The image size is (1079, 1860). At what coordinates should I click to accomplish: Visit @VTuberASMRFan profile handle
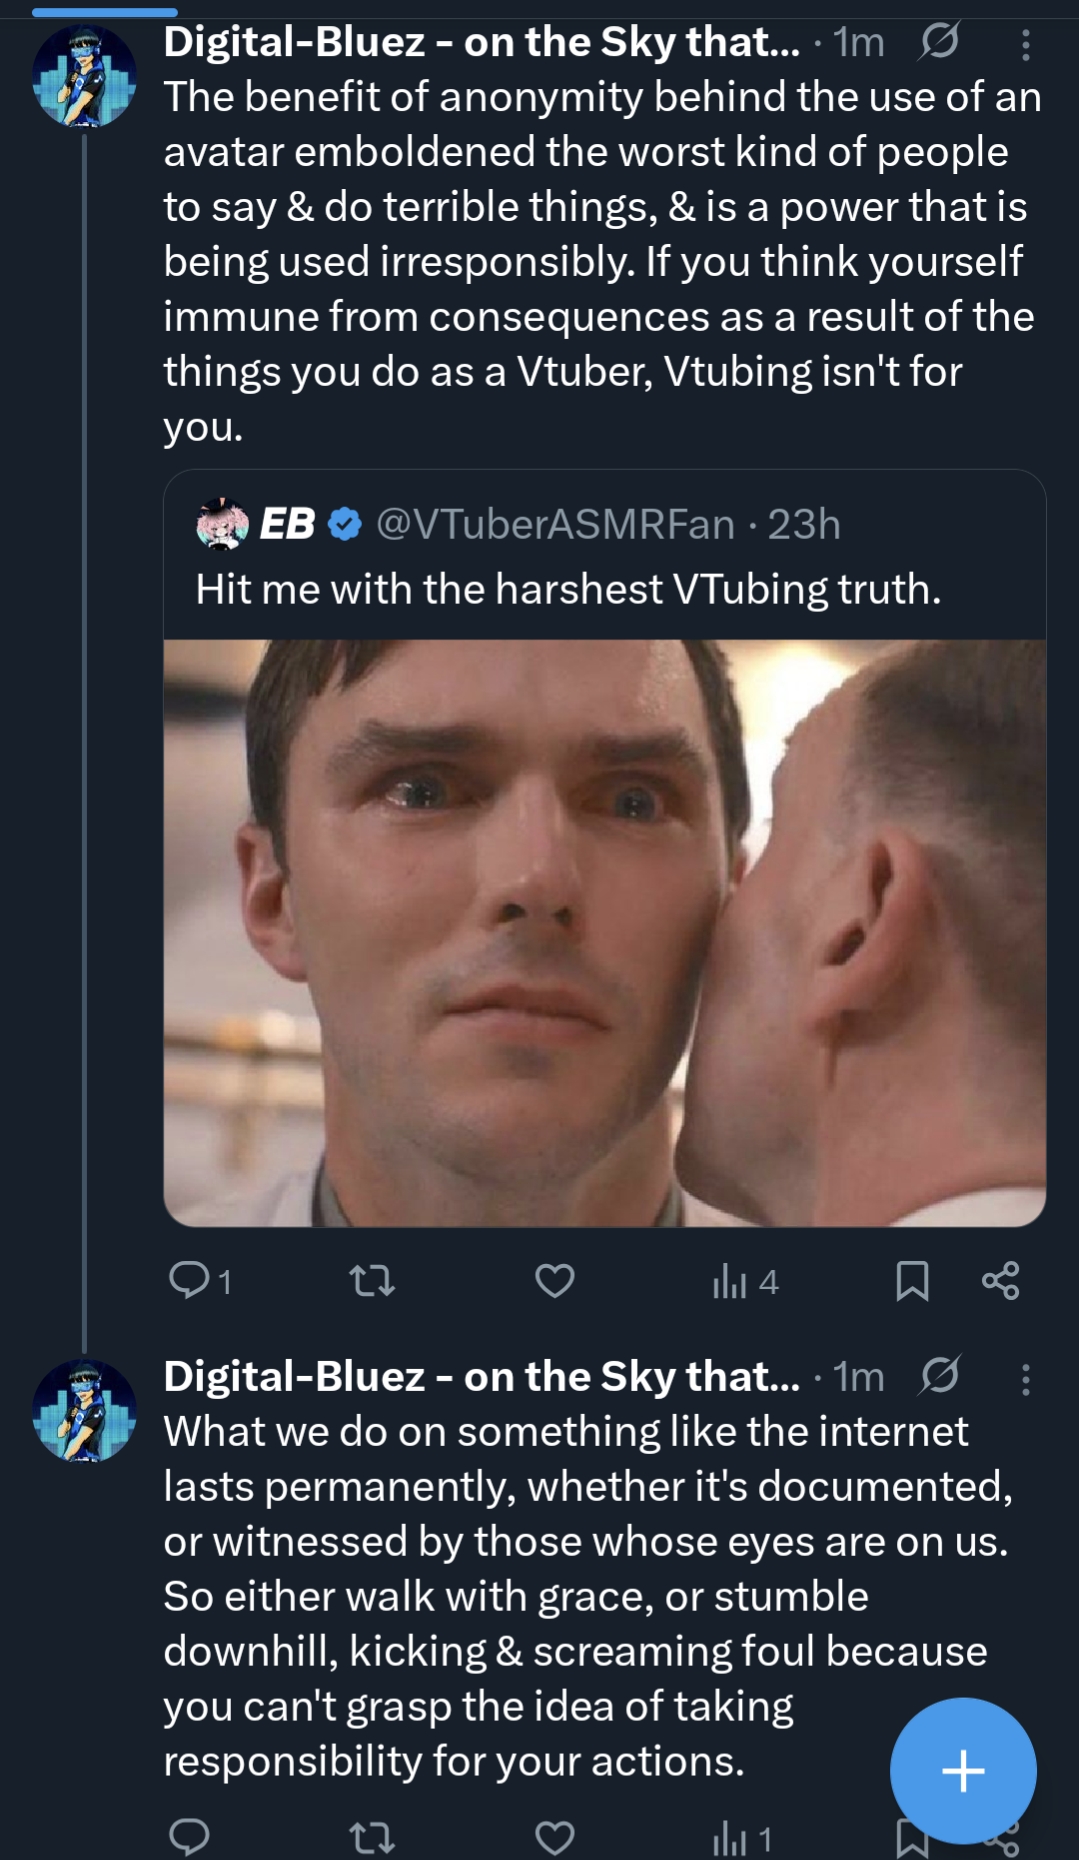coord(555,524)
